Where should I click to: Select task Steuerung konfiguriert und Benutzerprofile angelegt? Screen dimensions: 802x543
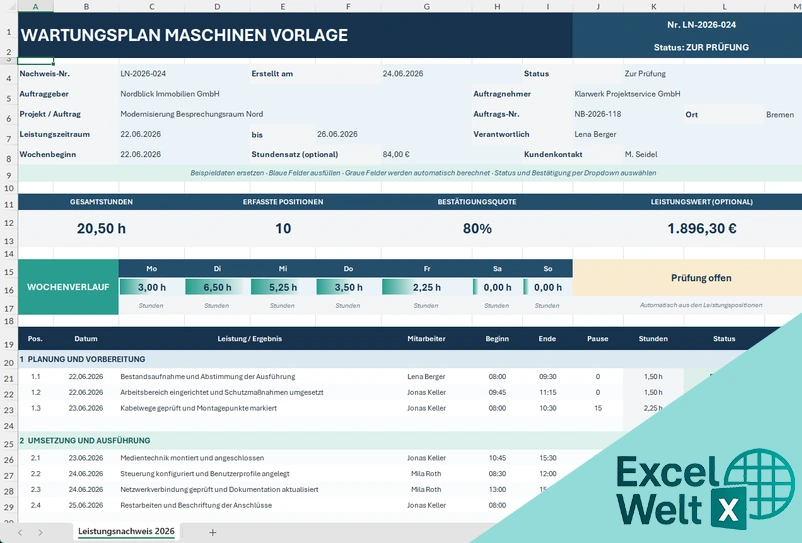(x=205, y=474)
